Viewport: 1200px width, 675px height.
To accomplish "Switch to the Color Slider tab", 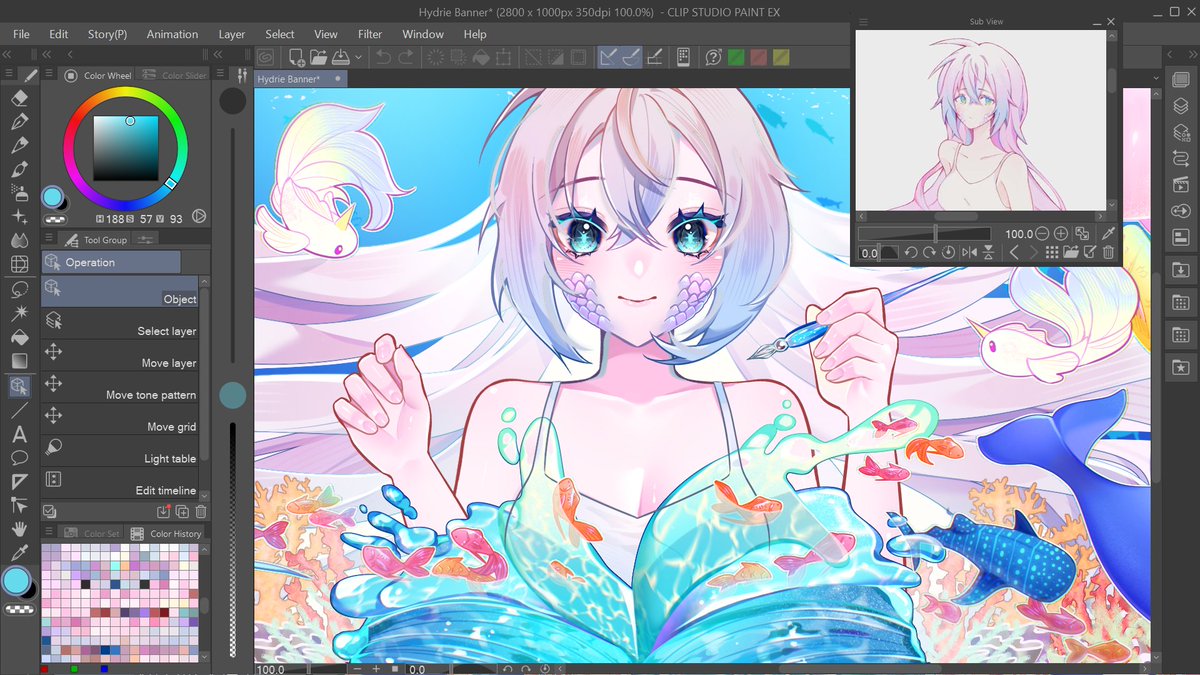I will pos(173,75).
